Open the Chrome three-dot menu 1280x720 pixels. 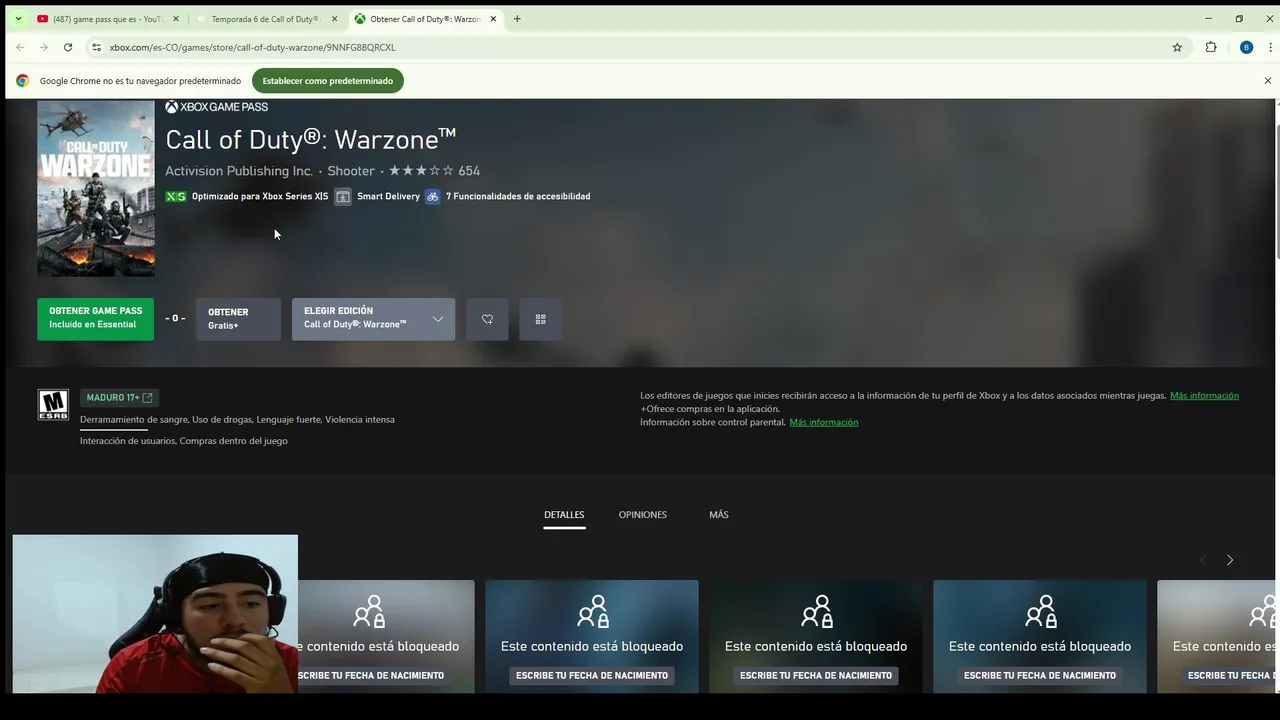tap(1270, 47)
